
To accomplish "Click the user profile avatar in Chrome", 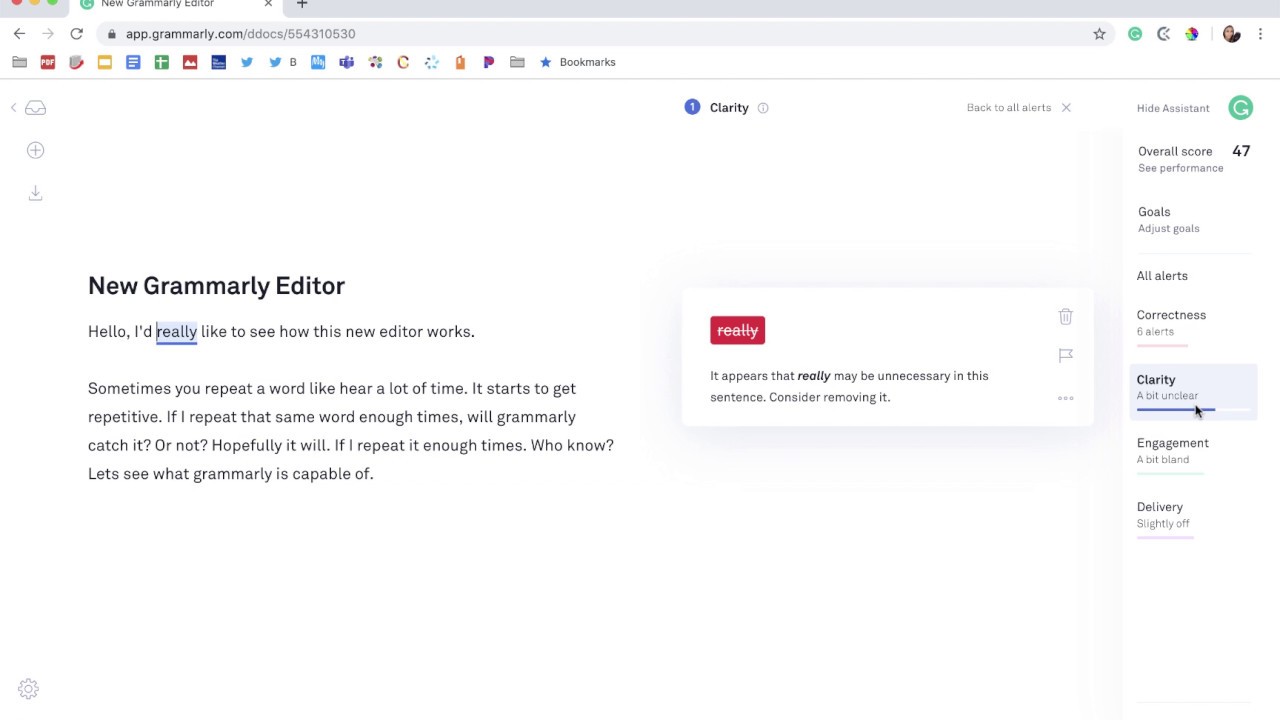I will [1231, 34].
